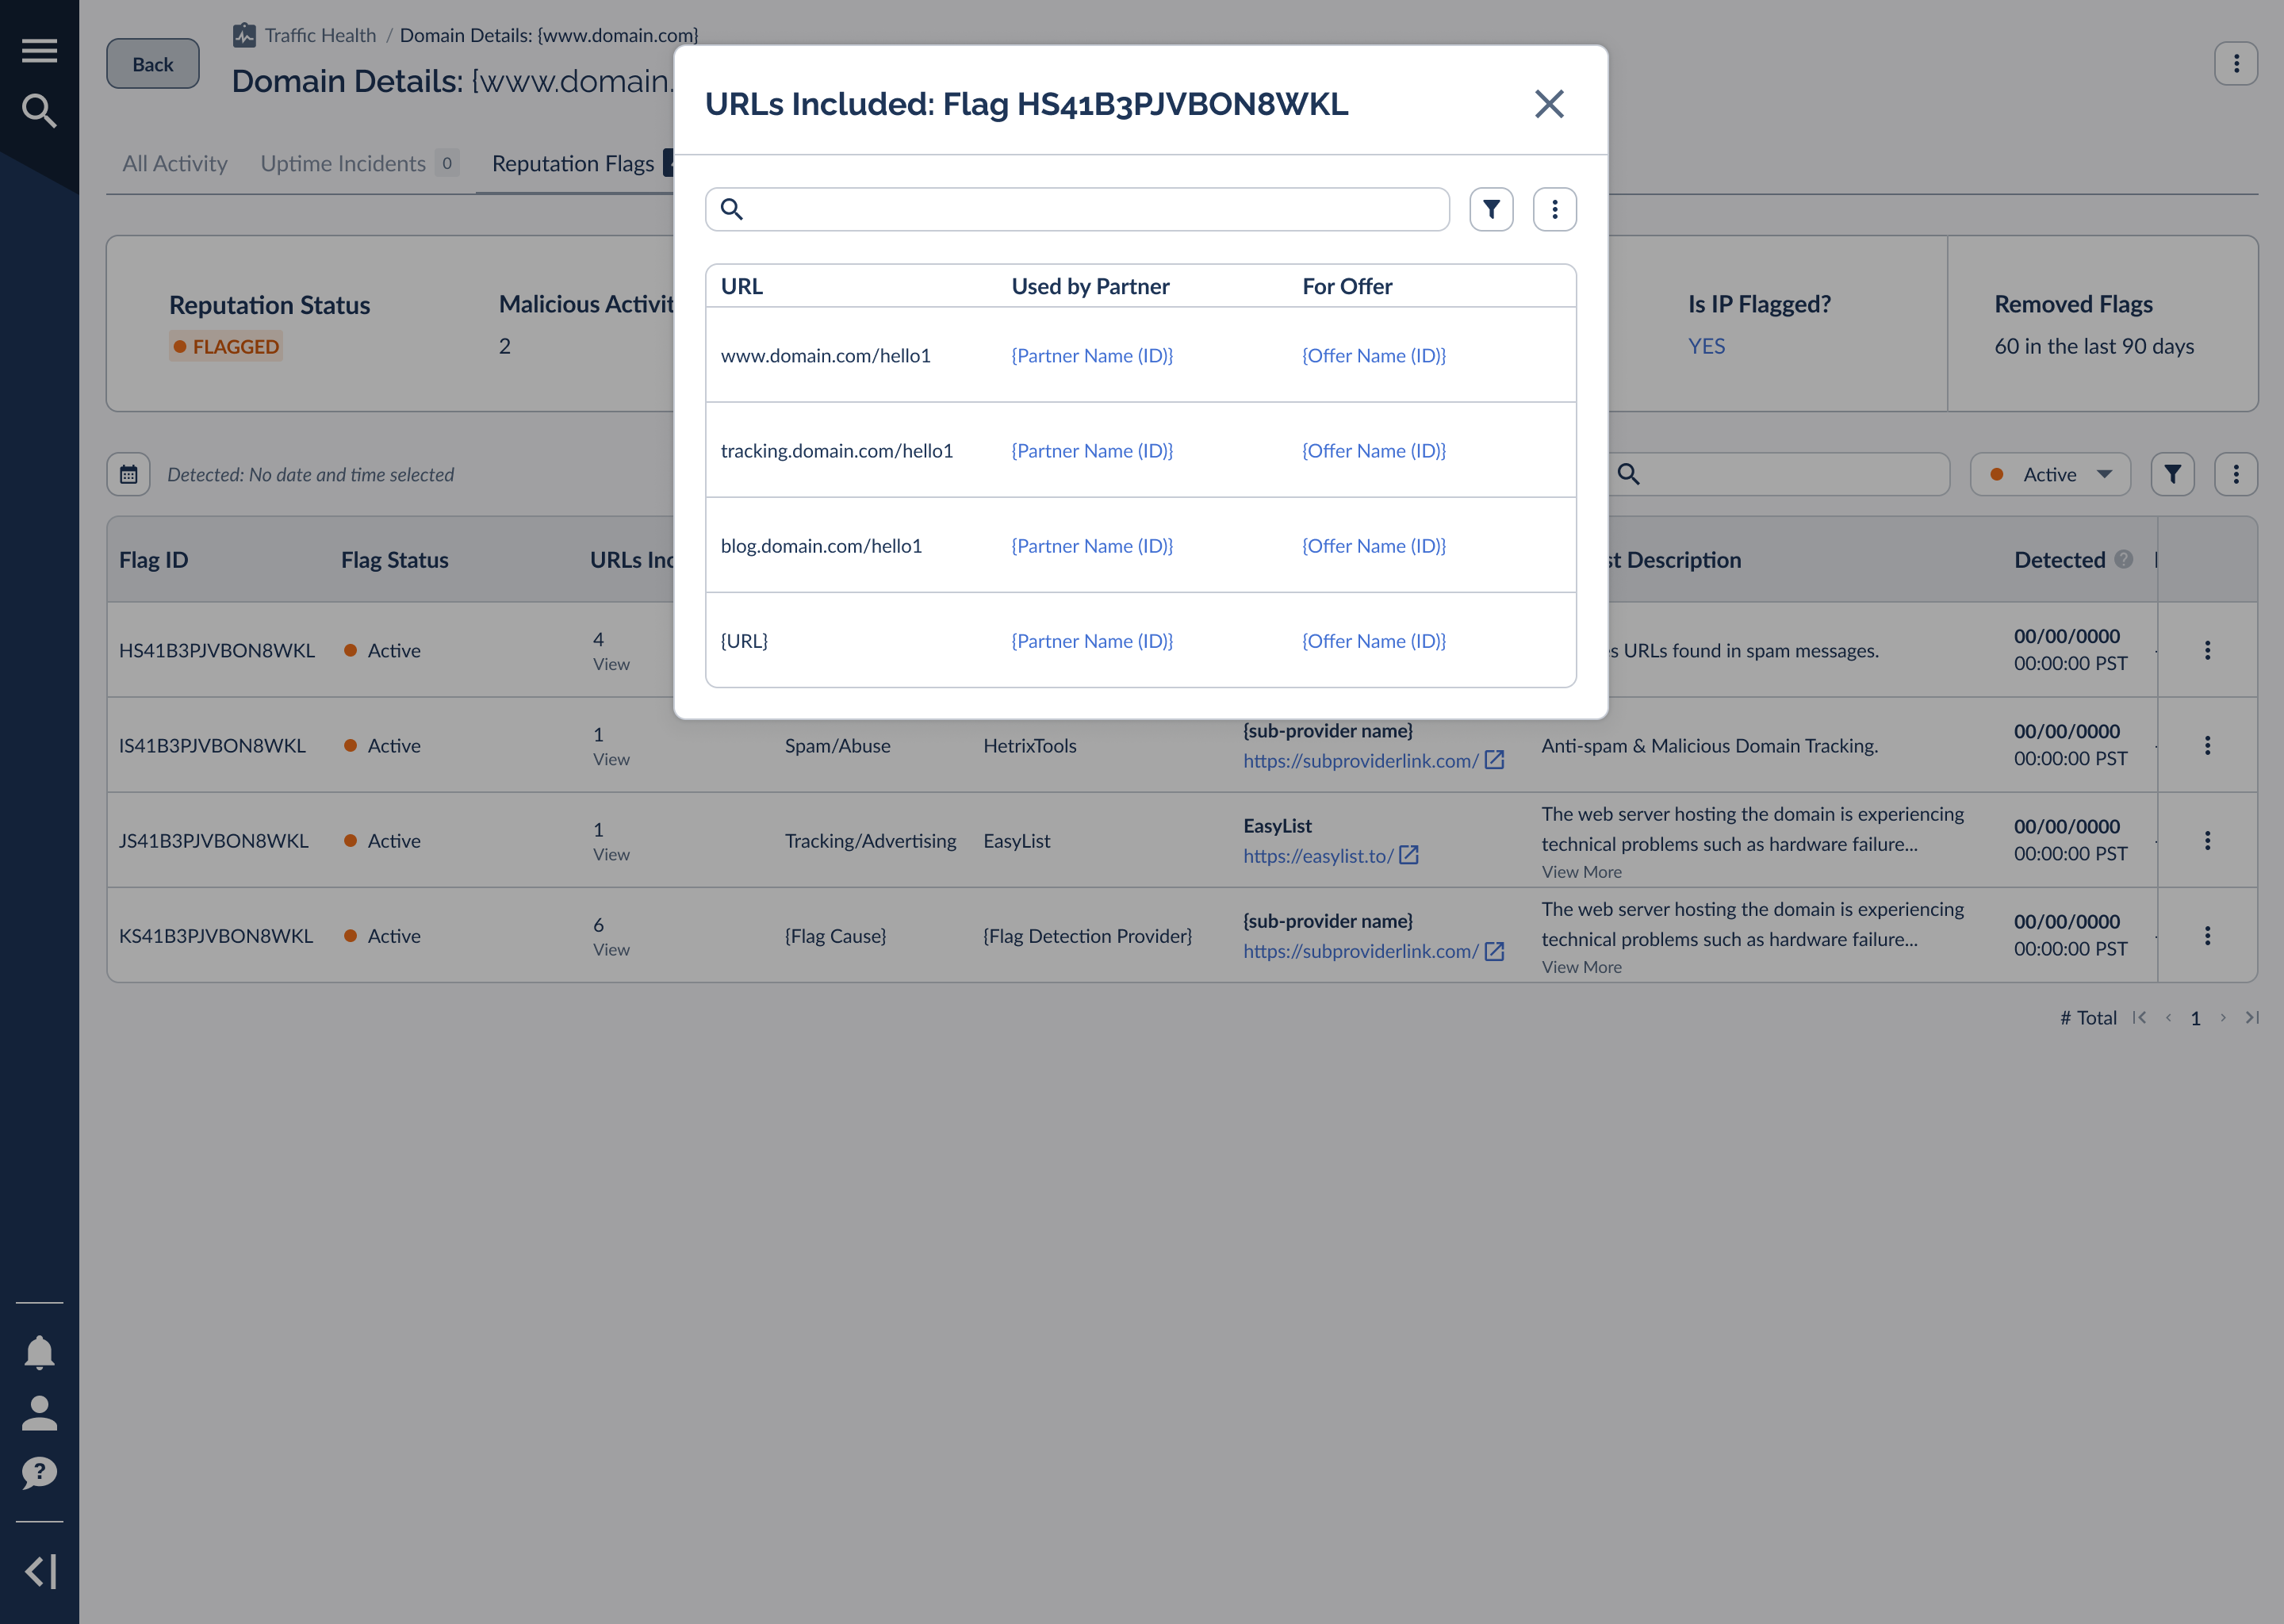The height and width of the screenshot is (1624, 2284).
Task: Open row actions for JS41B3PJVBON8WKL
Action: coord(2207,840)
